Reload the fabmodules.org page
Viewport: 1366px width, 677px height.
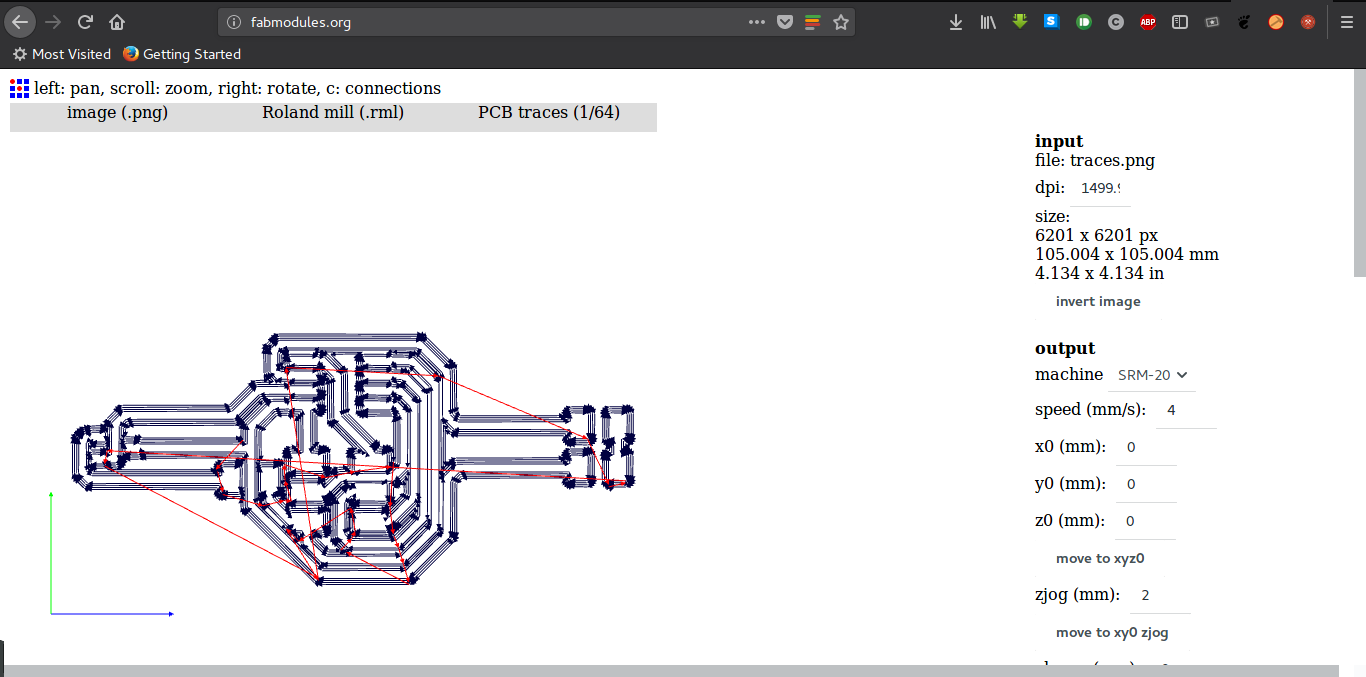coord(84,21)
